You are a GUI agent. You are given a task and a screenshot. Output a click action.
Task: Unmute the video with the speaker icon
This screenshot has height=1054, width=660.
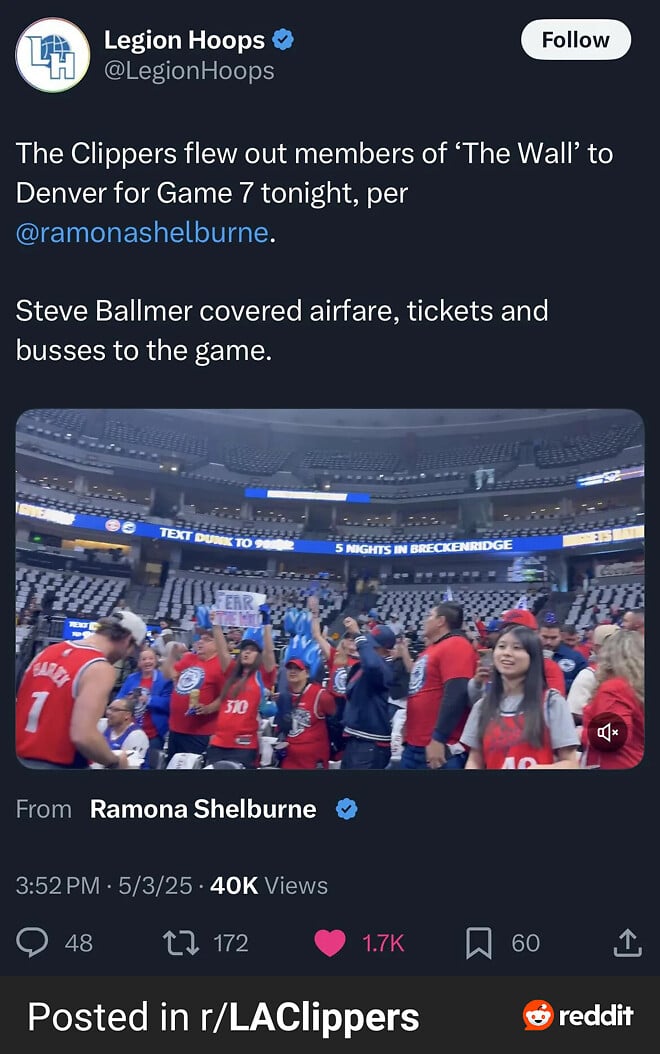pos(608,732)
